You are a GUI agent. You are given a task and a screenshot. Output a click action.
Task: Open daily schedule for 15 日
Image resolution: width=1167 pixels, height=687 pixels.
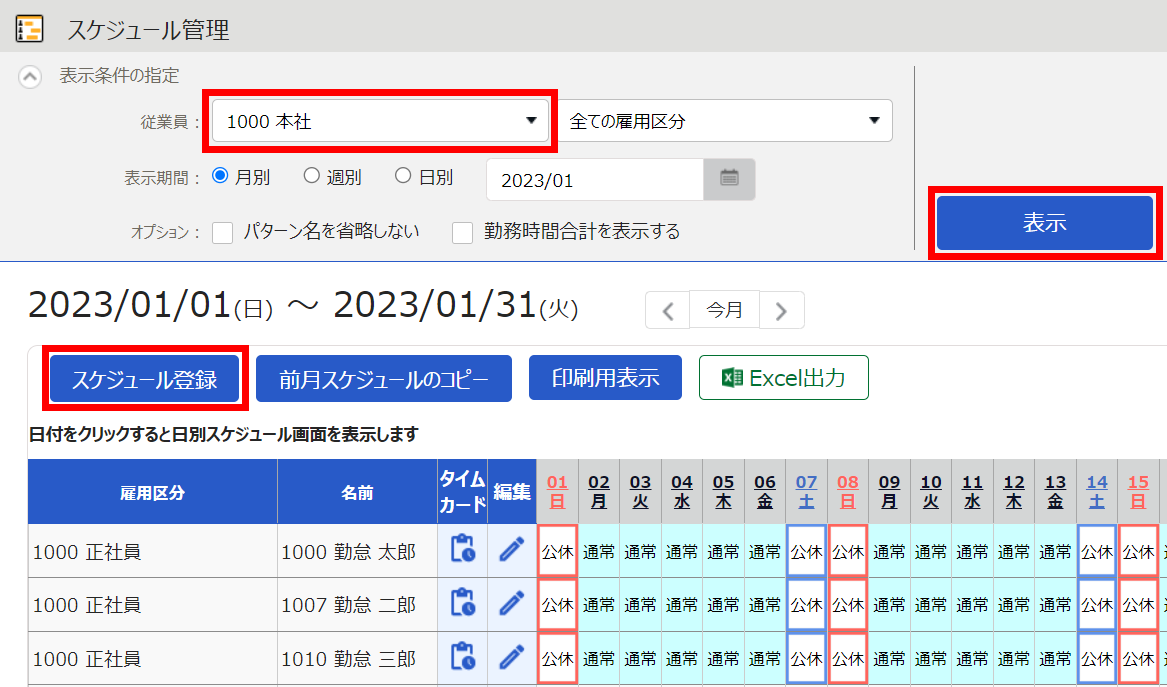(1139, 492)
